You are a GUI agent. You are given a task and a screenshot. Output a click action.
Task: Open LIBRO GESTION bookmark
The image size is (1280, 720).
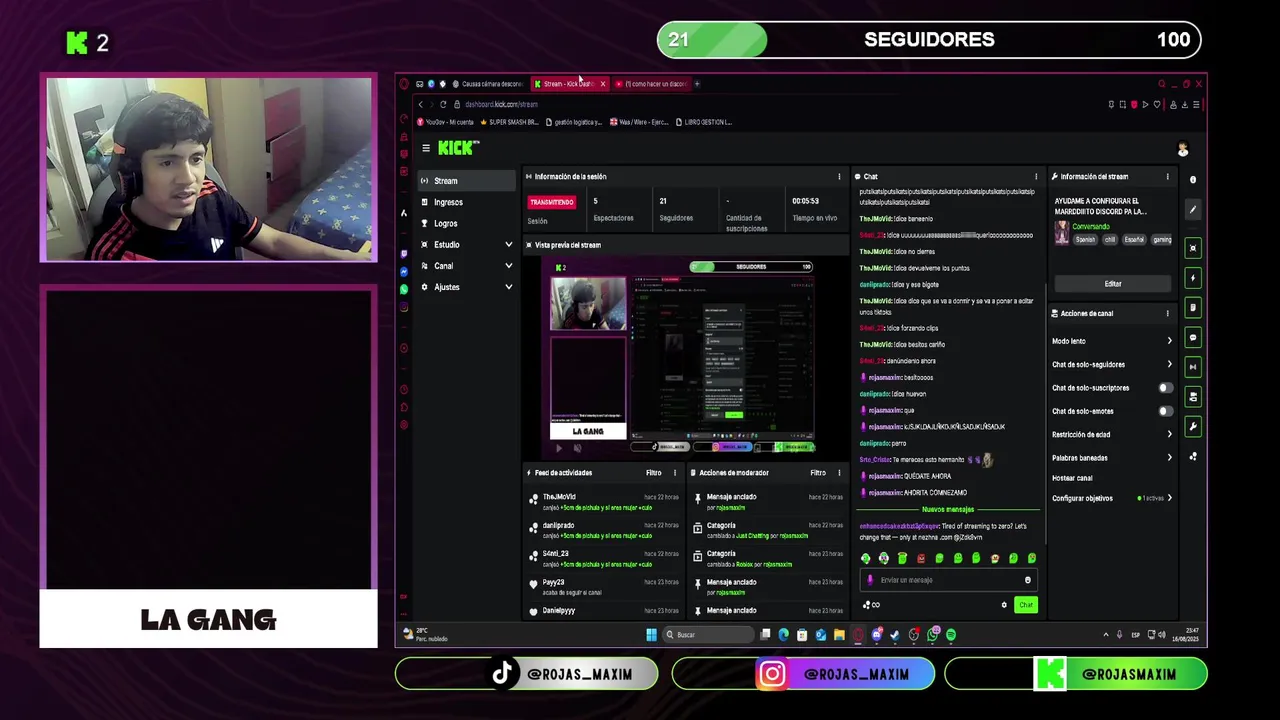coord(704,122)
